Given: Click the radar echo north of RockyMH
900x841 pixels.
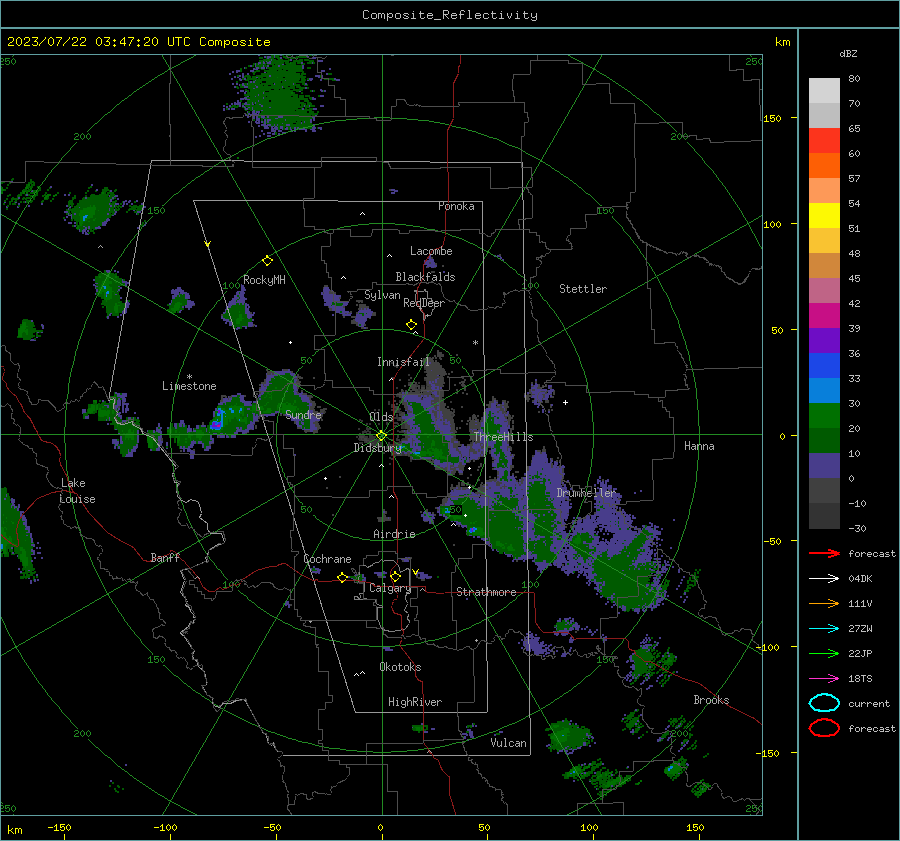Looking at the screenshot, I should pos(279,95).
